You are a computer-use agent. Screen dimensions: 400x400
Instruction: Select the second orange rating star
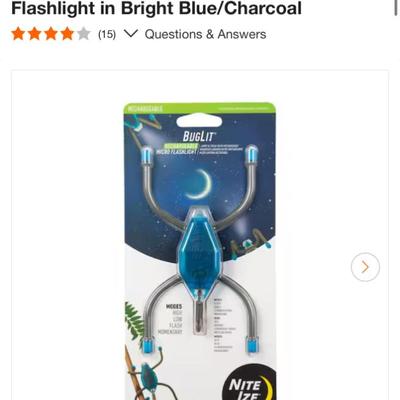click(x=35, y=34)
